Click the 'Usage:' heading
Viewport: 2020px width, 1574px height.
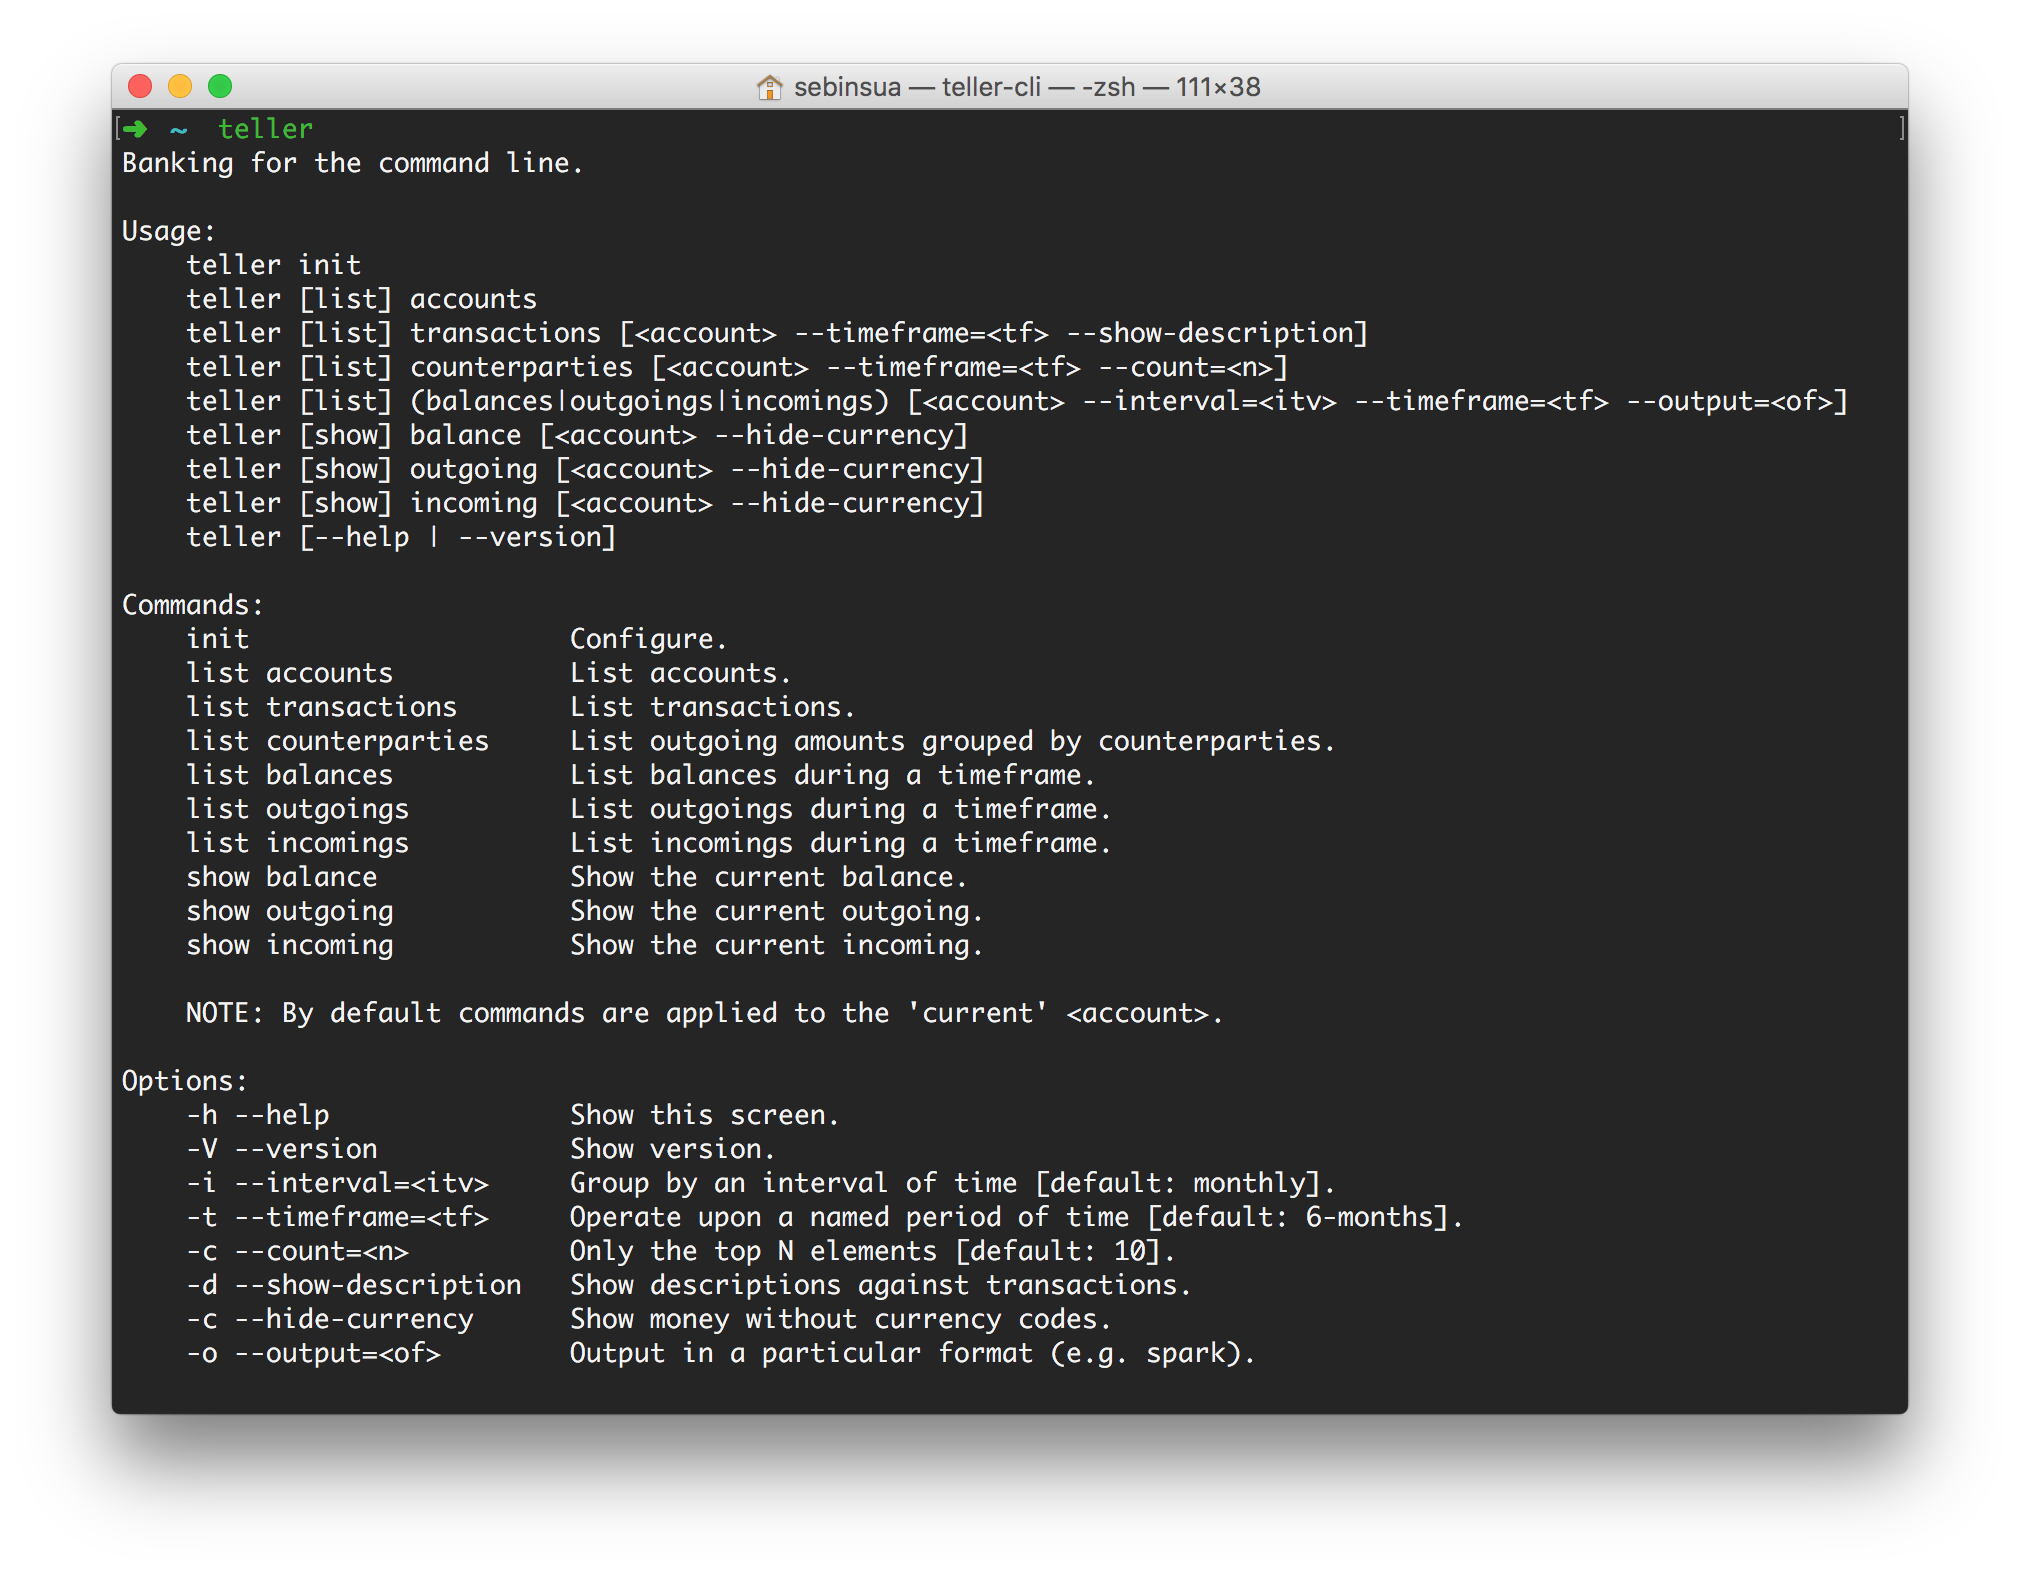click(x=168, y=231)
